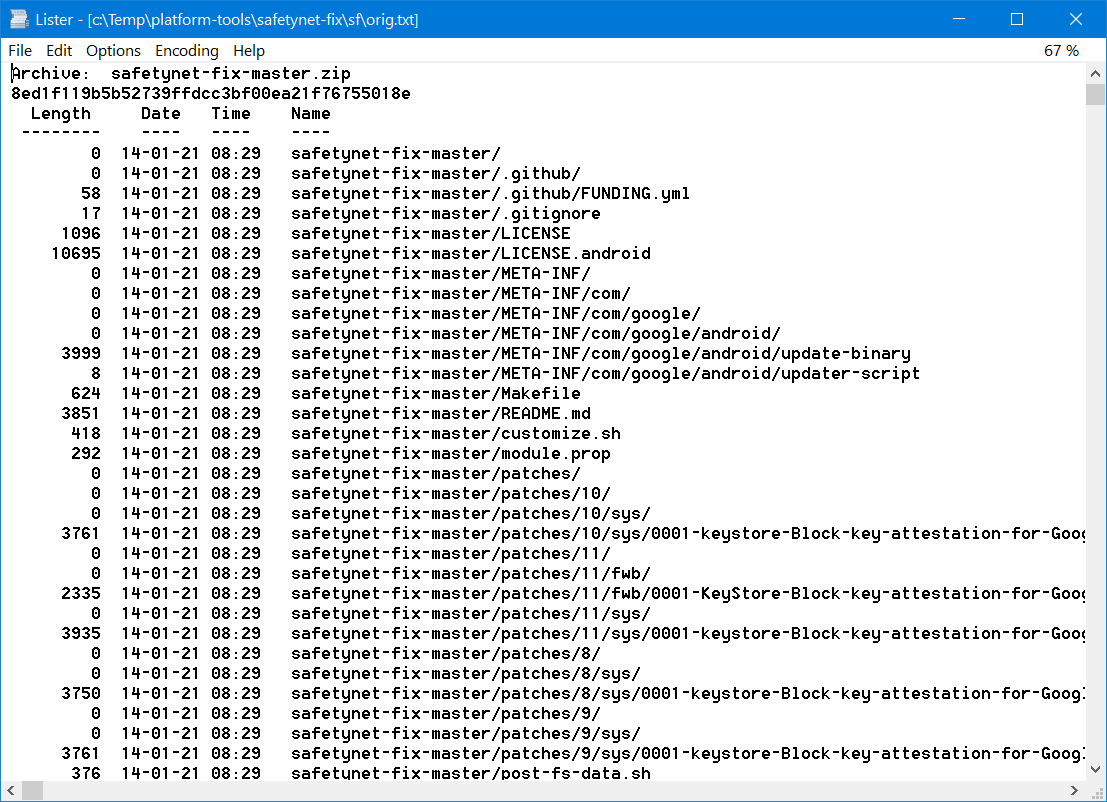Click the text 'safetynet-fix-master.zip'
The width and height of the screenshot is (1107, 802).
(231, 73)
